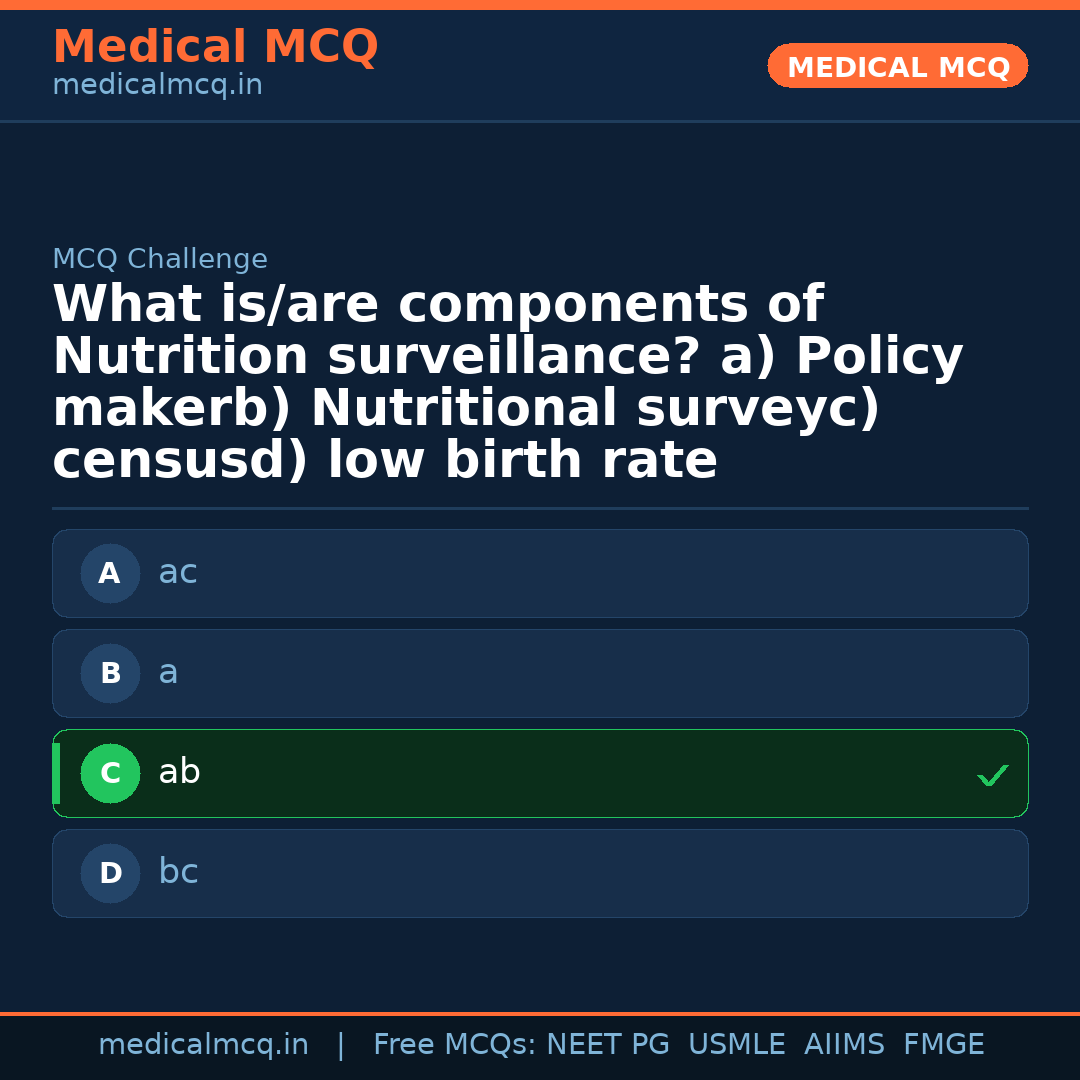Select the green option C letter circle
1080x1080 pixels.
tap(110, 774)
